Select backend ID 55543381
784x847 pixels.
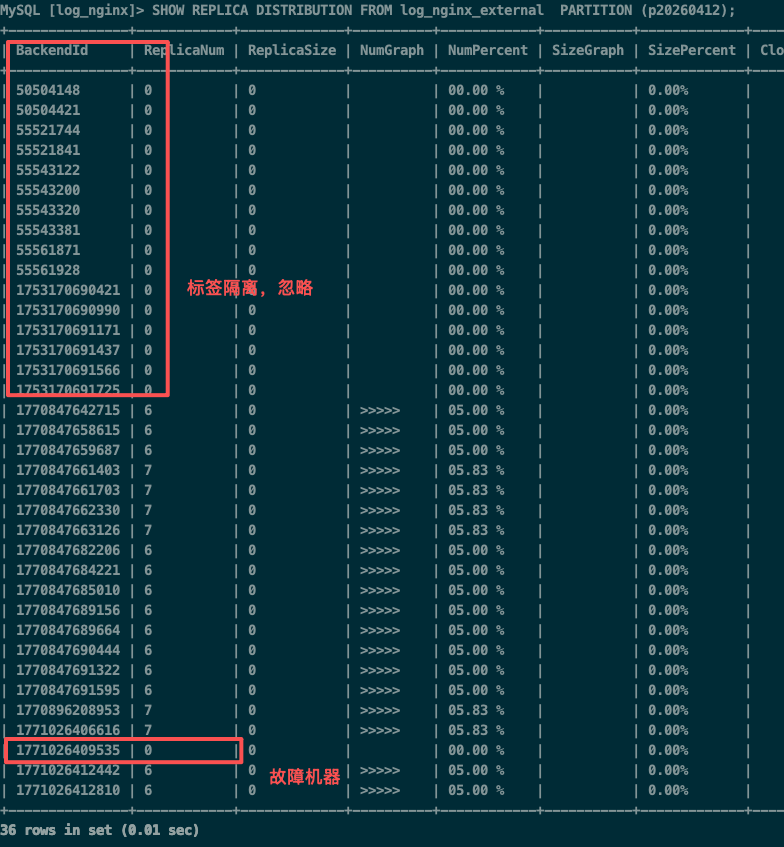(48, 230)
